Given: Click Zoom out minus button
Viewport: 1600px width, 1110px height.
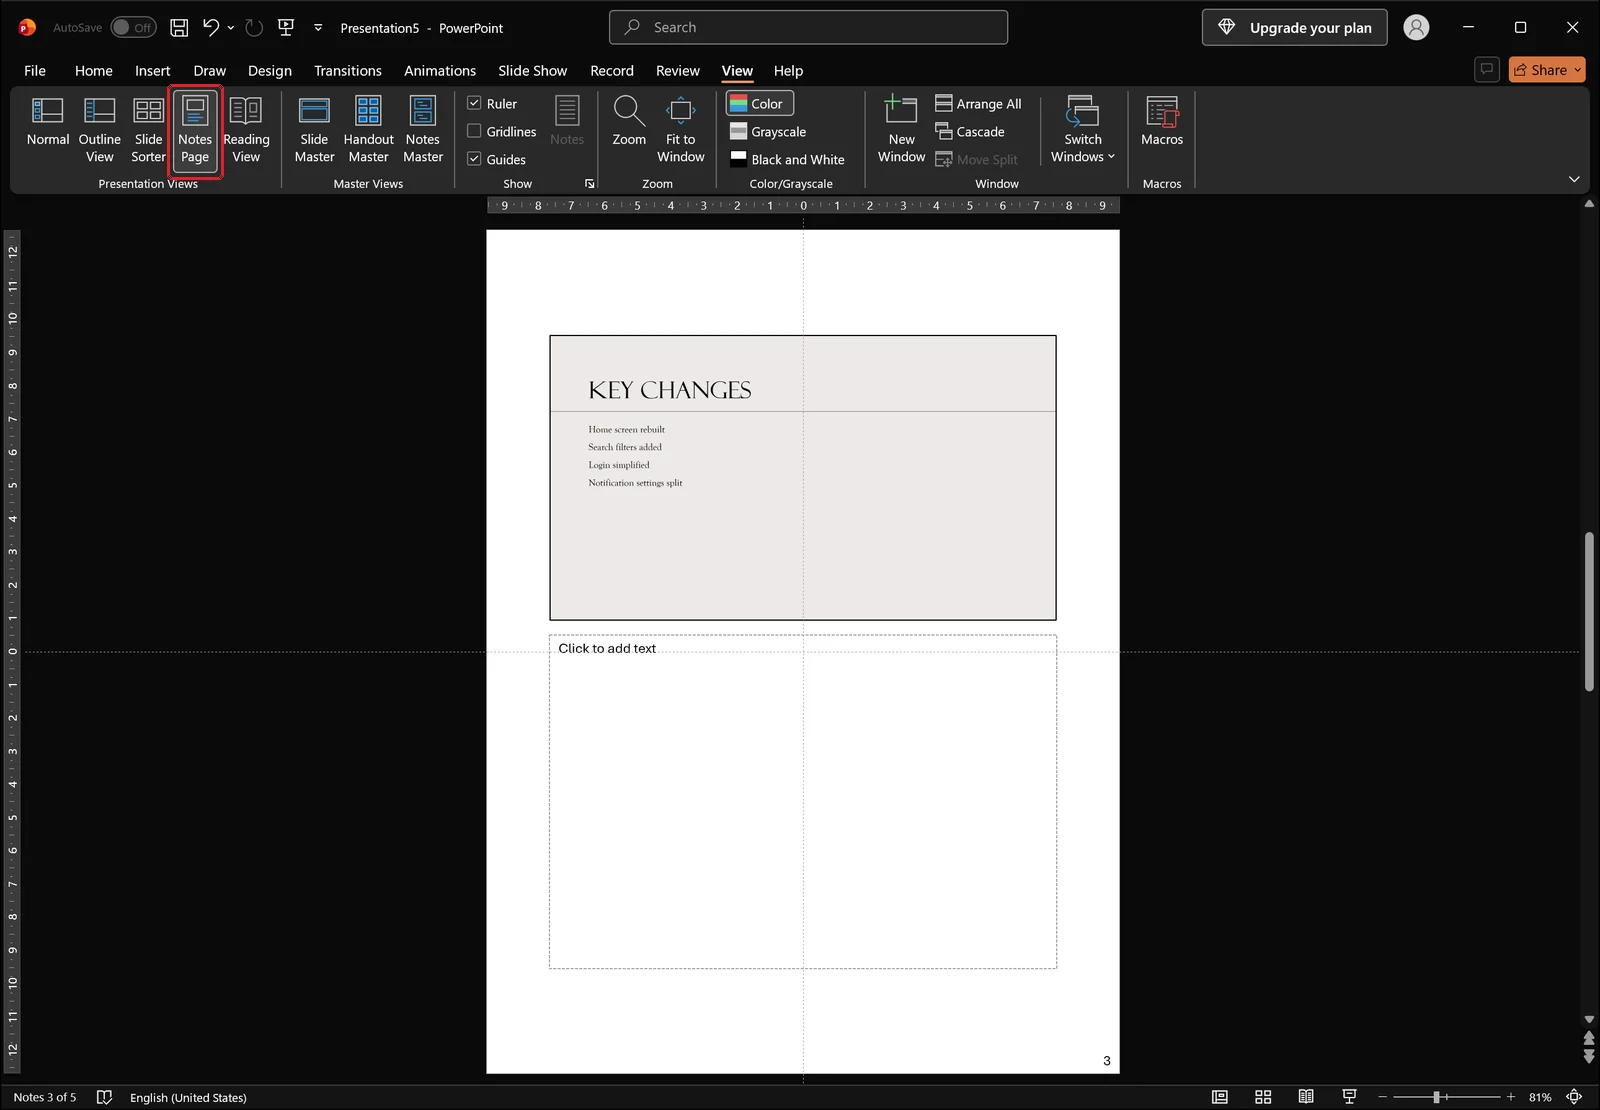Looking at the screenshot, I should pos(1383,1097).
